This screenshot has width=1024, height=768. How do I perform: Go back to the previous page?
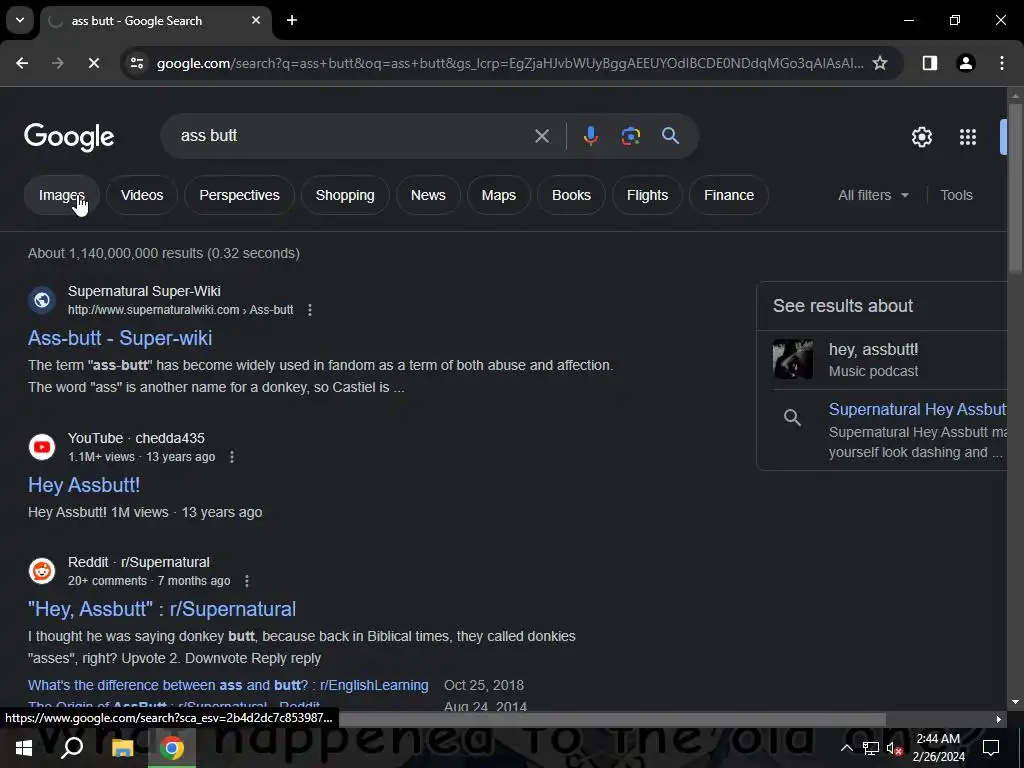[22, 63]
